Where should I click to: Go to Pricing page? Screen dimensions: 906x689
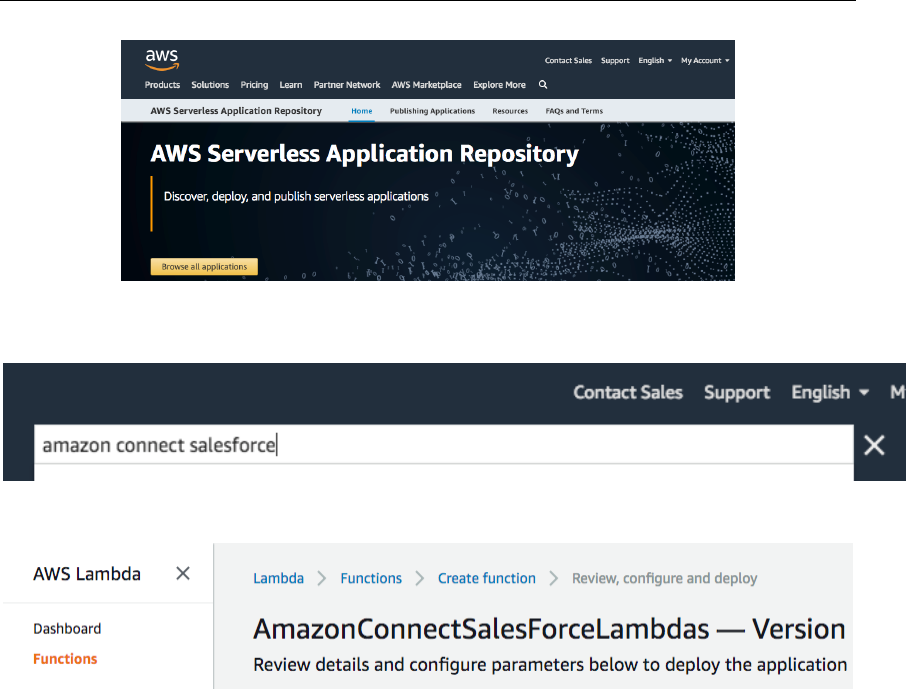click(254, 85)
